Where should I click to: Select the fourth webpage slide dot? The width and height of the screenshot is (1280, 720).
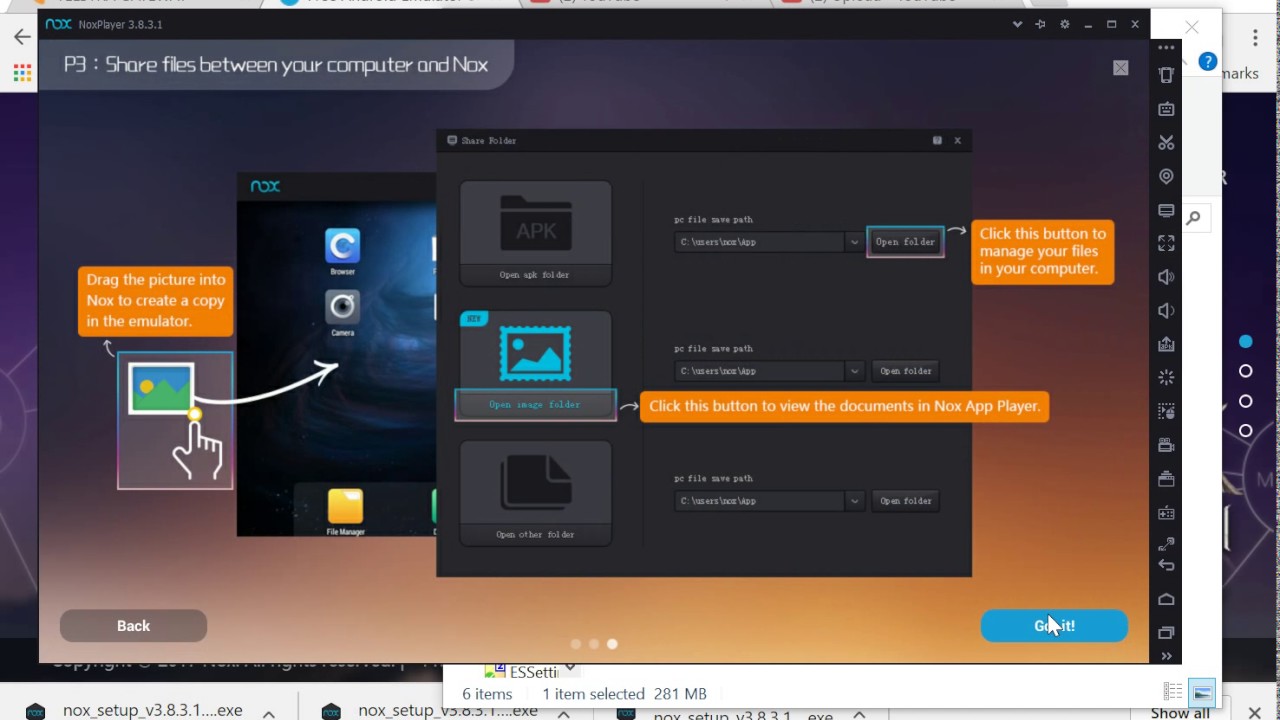1245,431
